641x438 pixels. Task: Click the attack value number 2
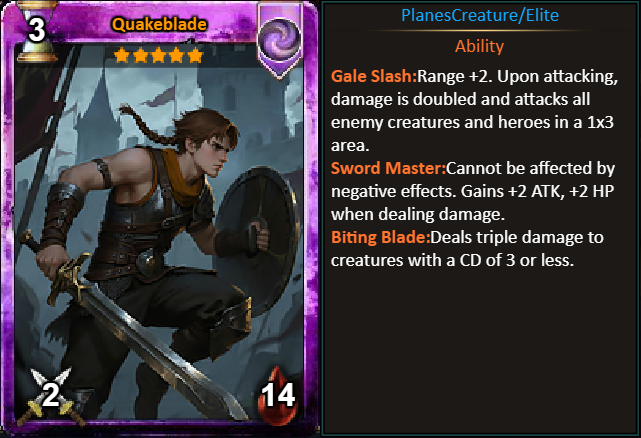(x=51, y=395)
